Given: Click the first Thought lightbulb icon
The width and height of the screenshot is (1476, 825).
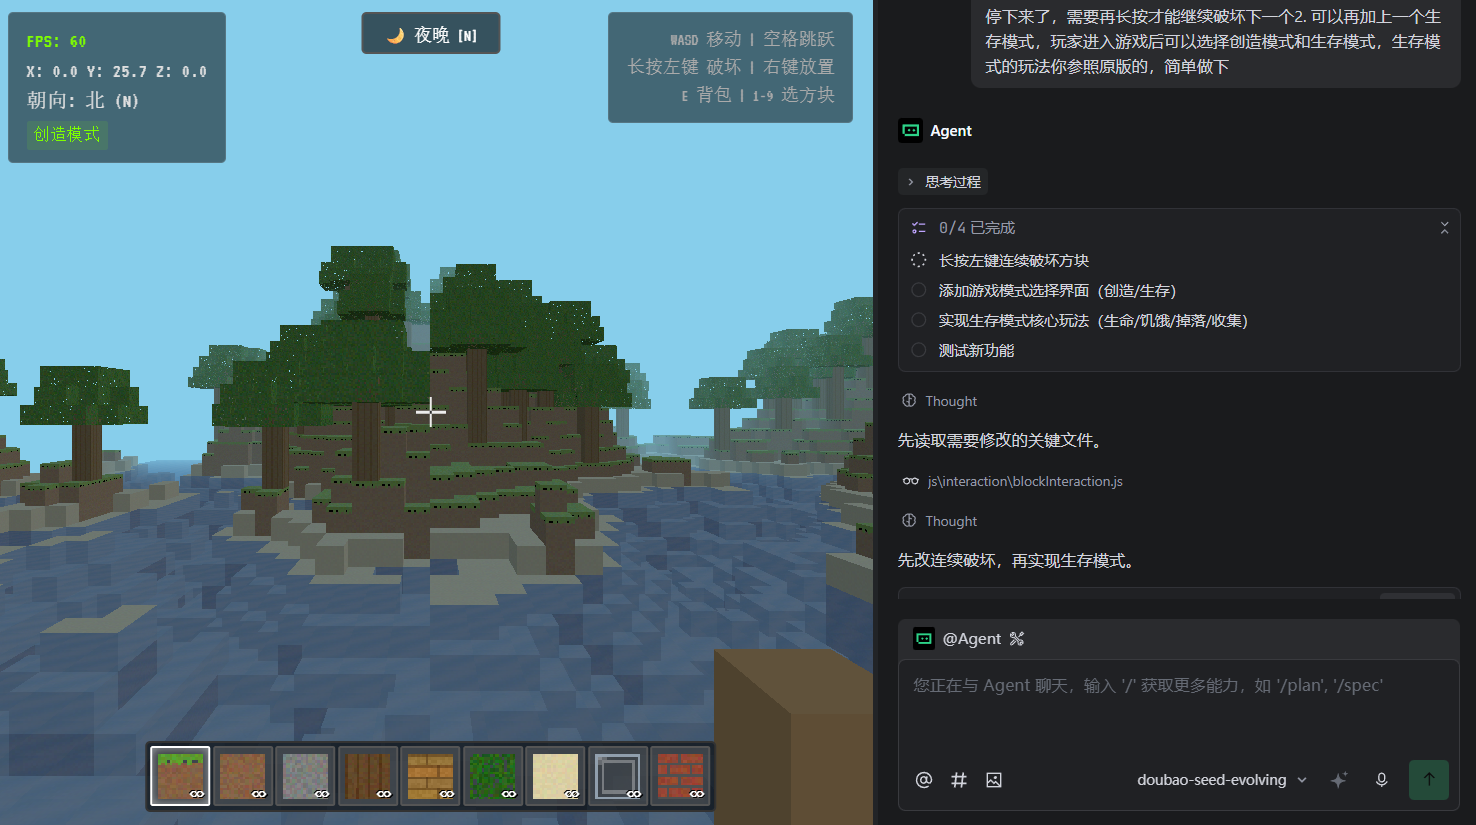Looking at the screenshot, I should tap(909, 401).
